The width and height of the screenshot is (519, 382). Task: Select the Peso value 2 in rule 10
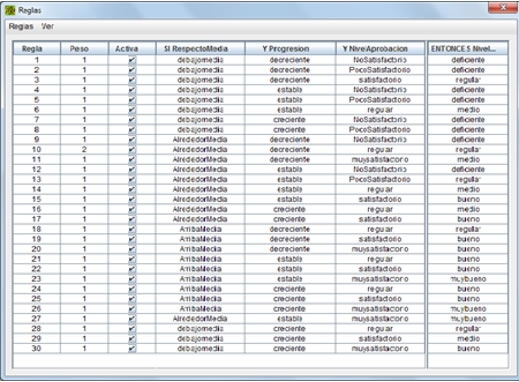(84, 150)
